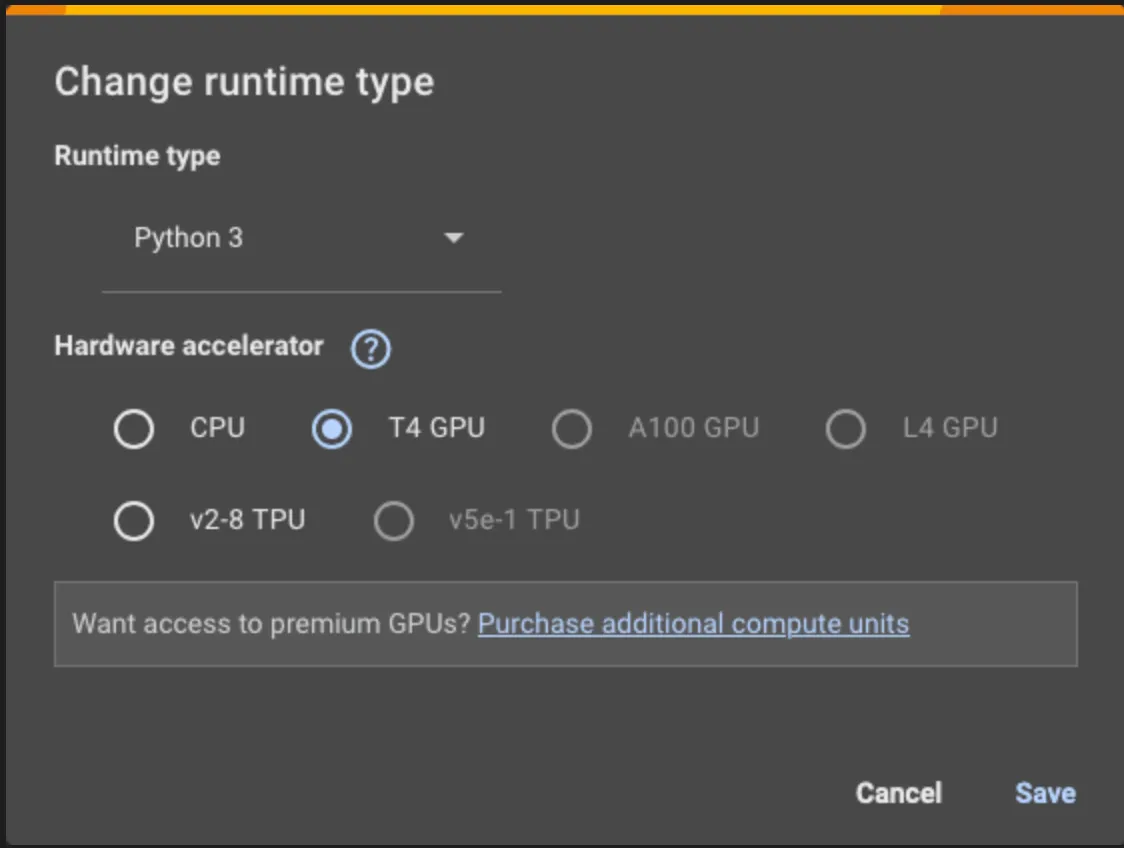The image size is (1124, 848).
Task: Click the help icon beside Hardware accelerator
Action: pyautogui.click(x=369, y=348)
